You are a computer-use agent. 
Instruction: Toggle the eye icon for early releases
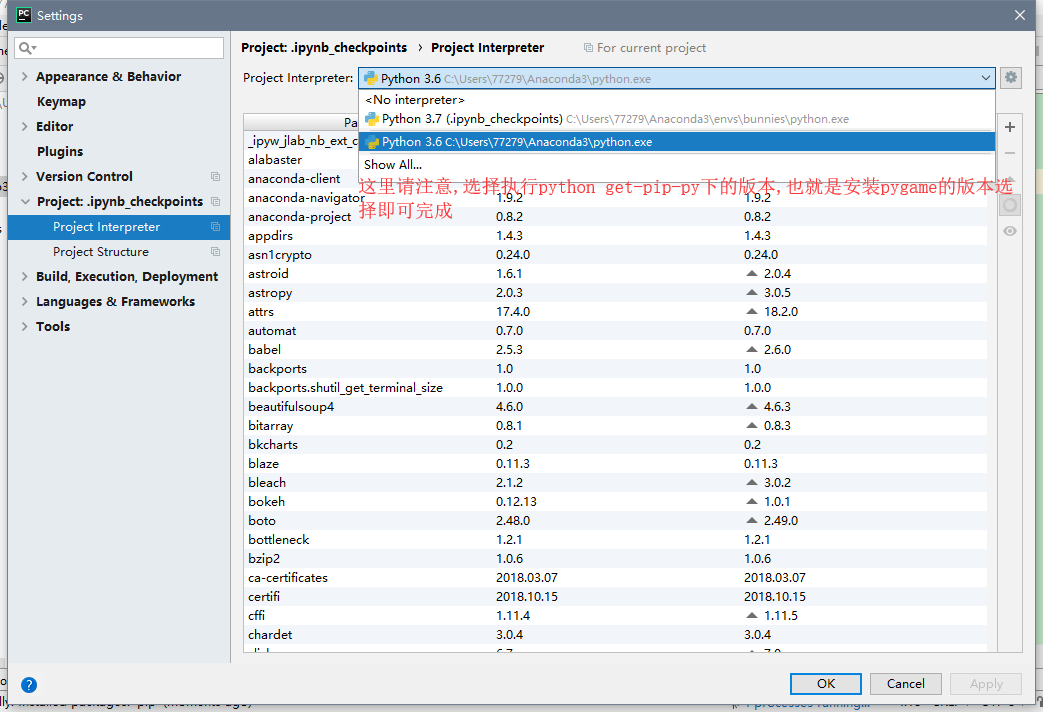click(1010, 231)
